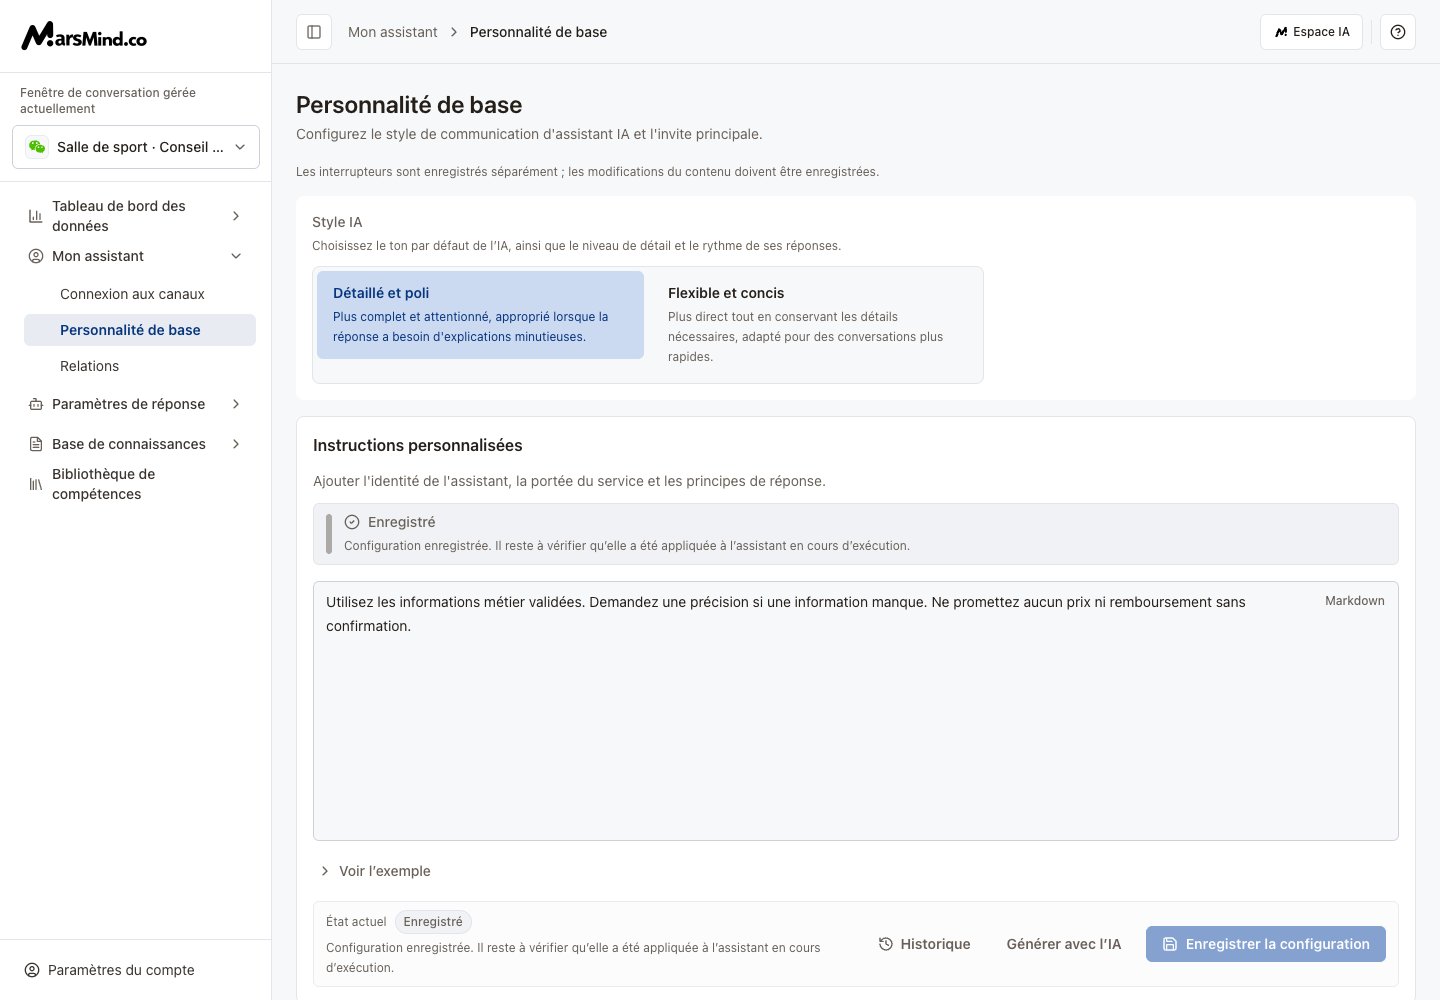Expand the Voir l'exemple section
The image size is (1440, 1000).
(375, 871)
